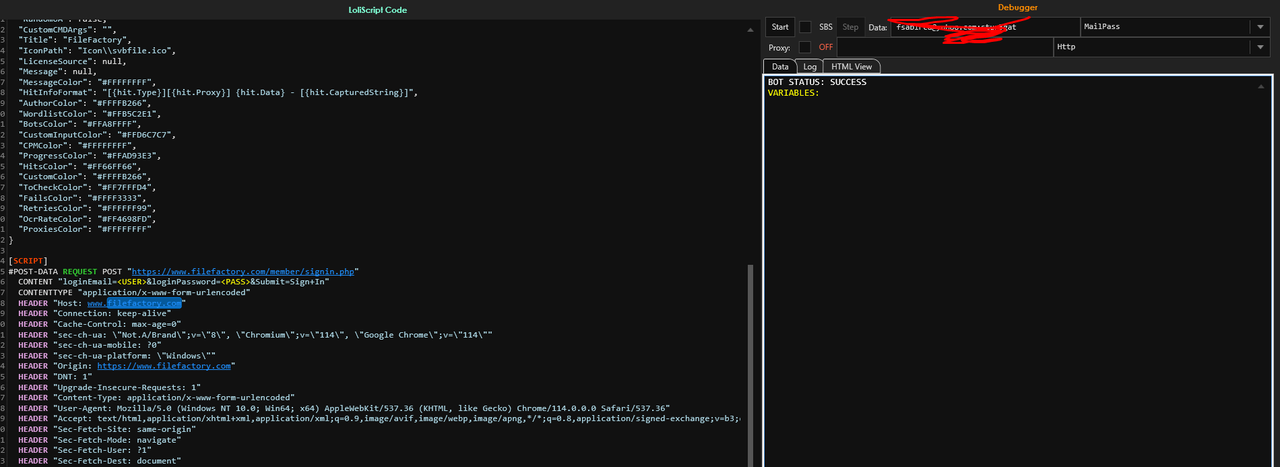Viewport: 1280px width, 467px height.
Task: Click the sec-ch-ua-platform header line
Action: pyautogui.click(x=115, y=355)
